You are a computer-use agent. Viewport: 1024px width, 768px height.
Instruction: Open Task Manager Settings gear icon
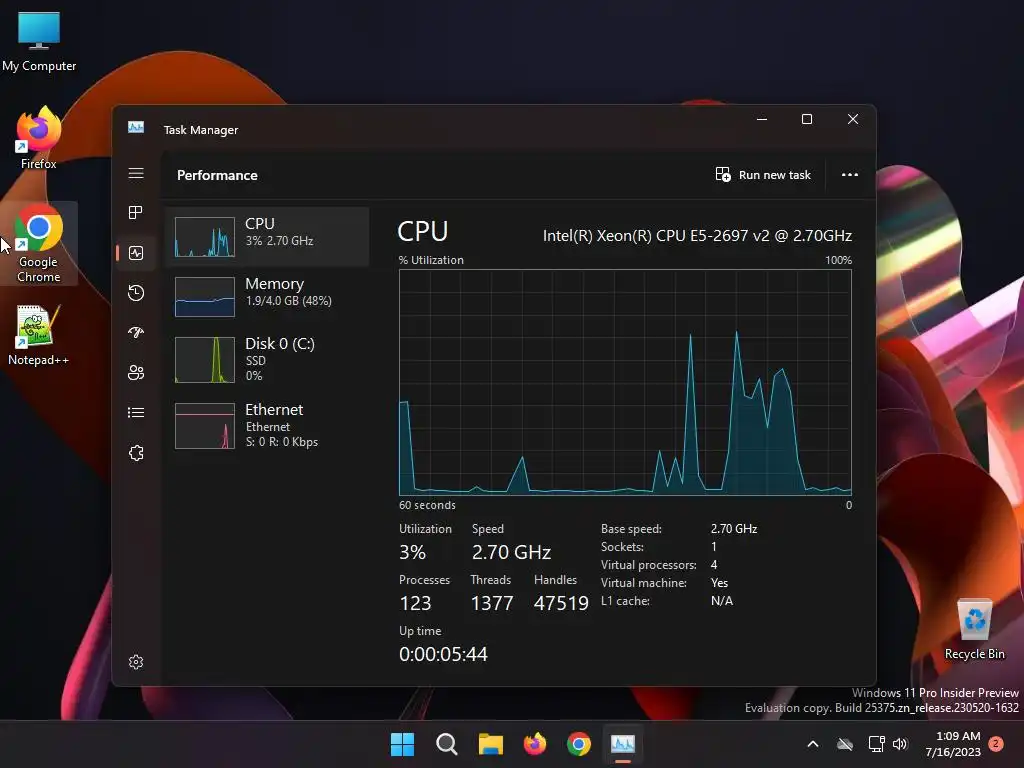point(136,662)
